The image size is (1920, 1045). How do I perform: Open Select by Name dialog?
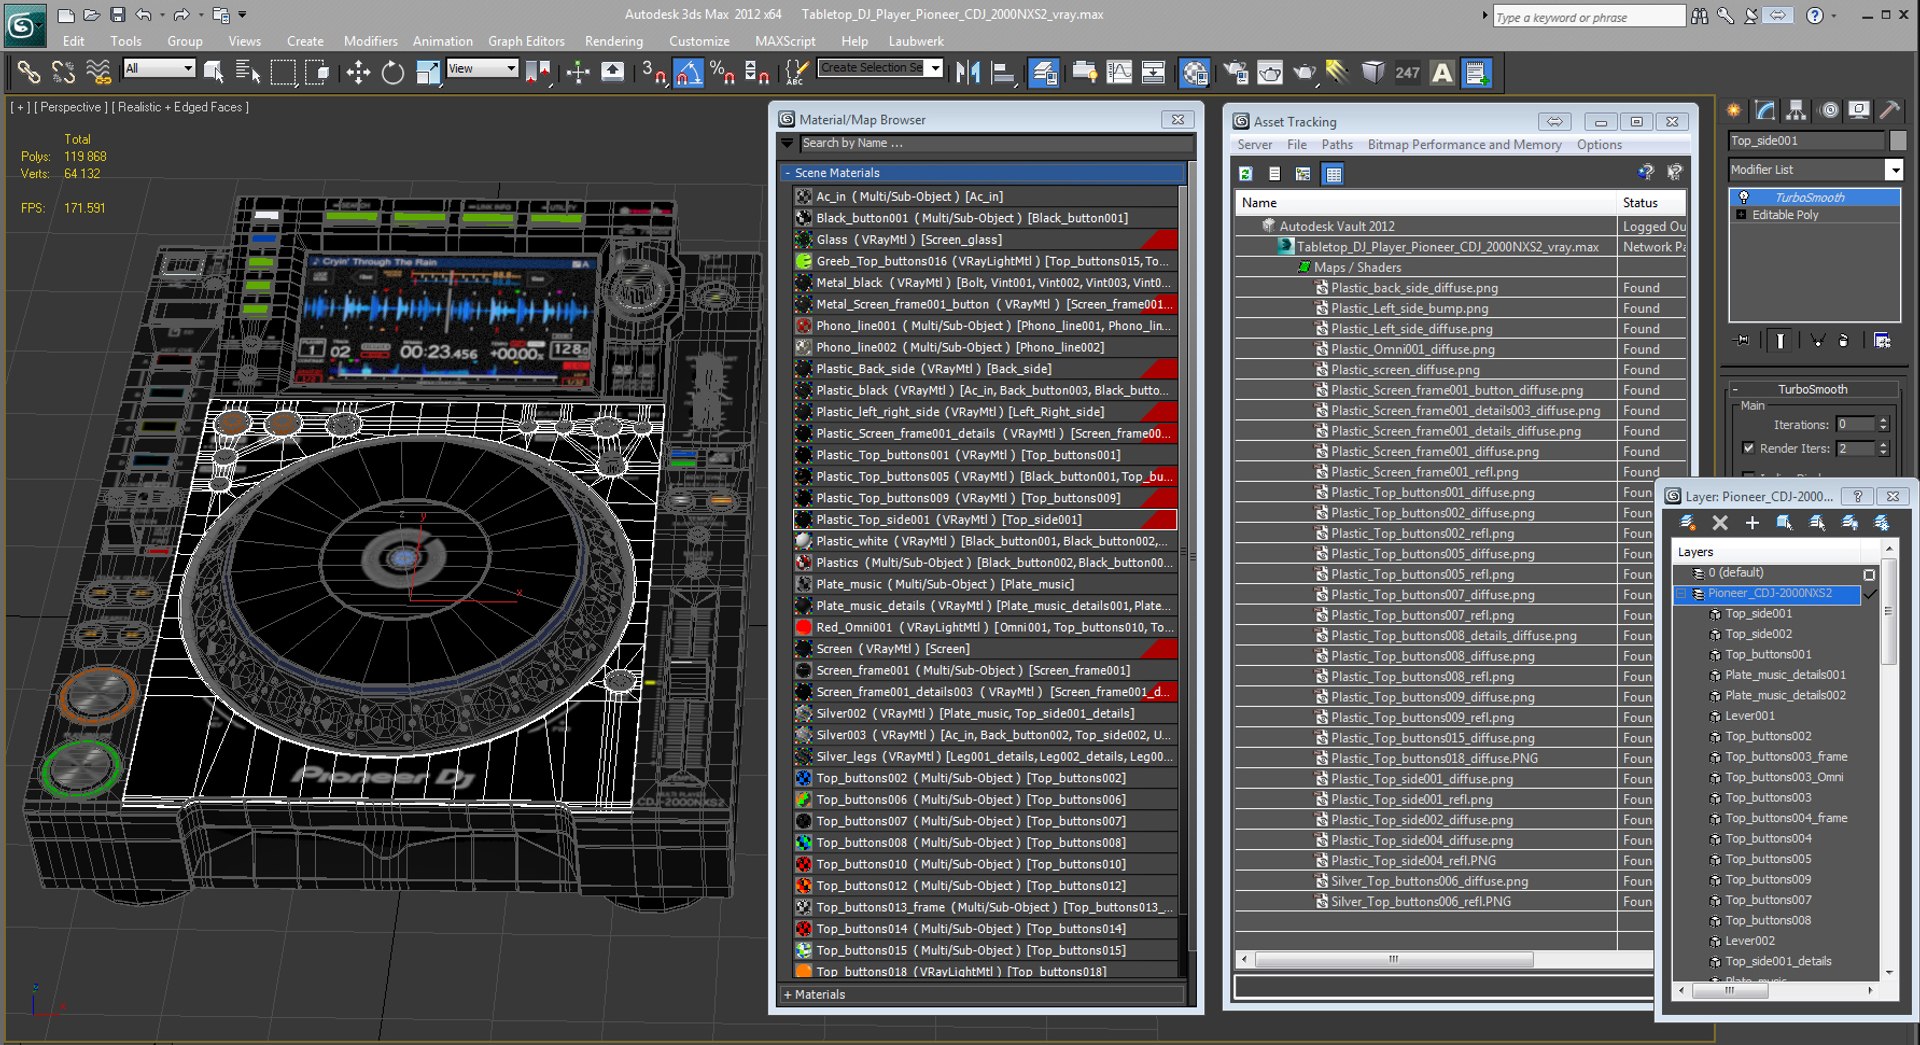247,72
